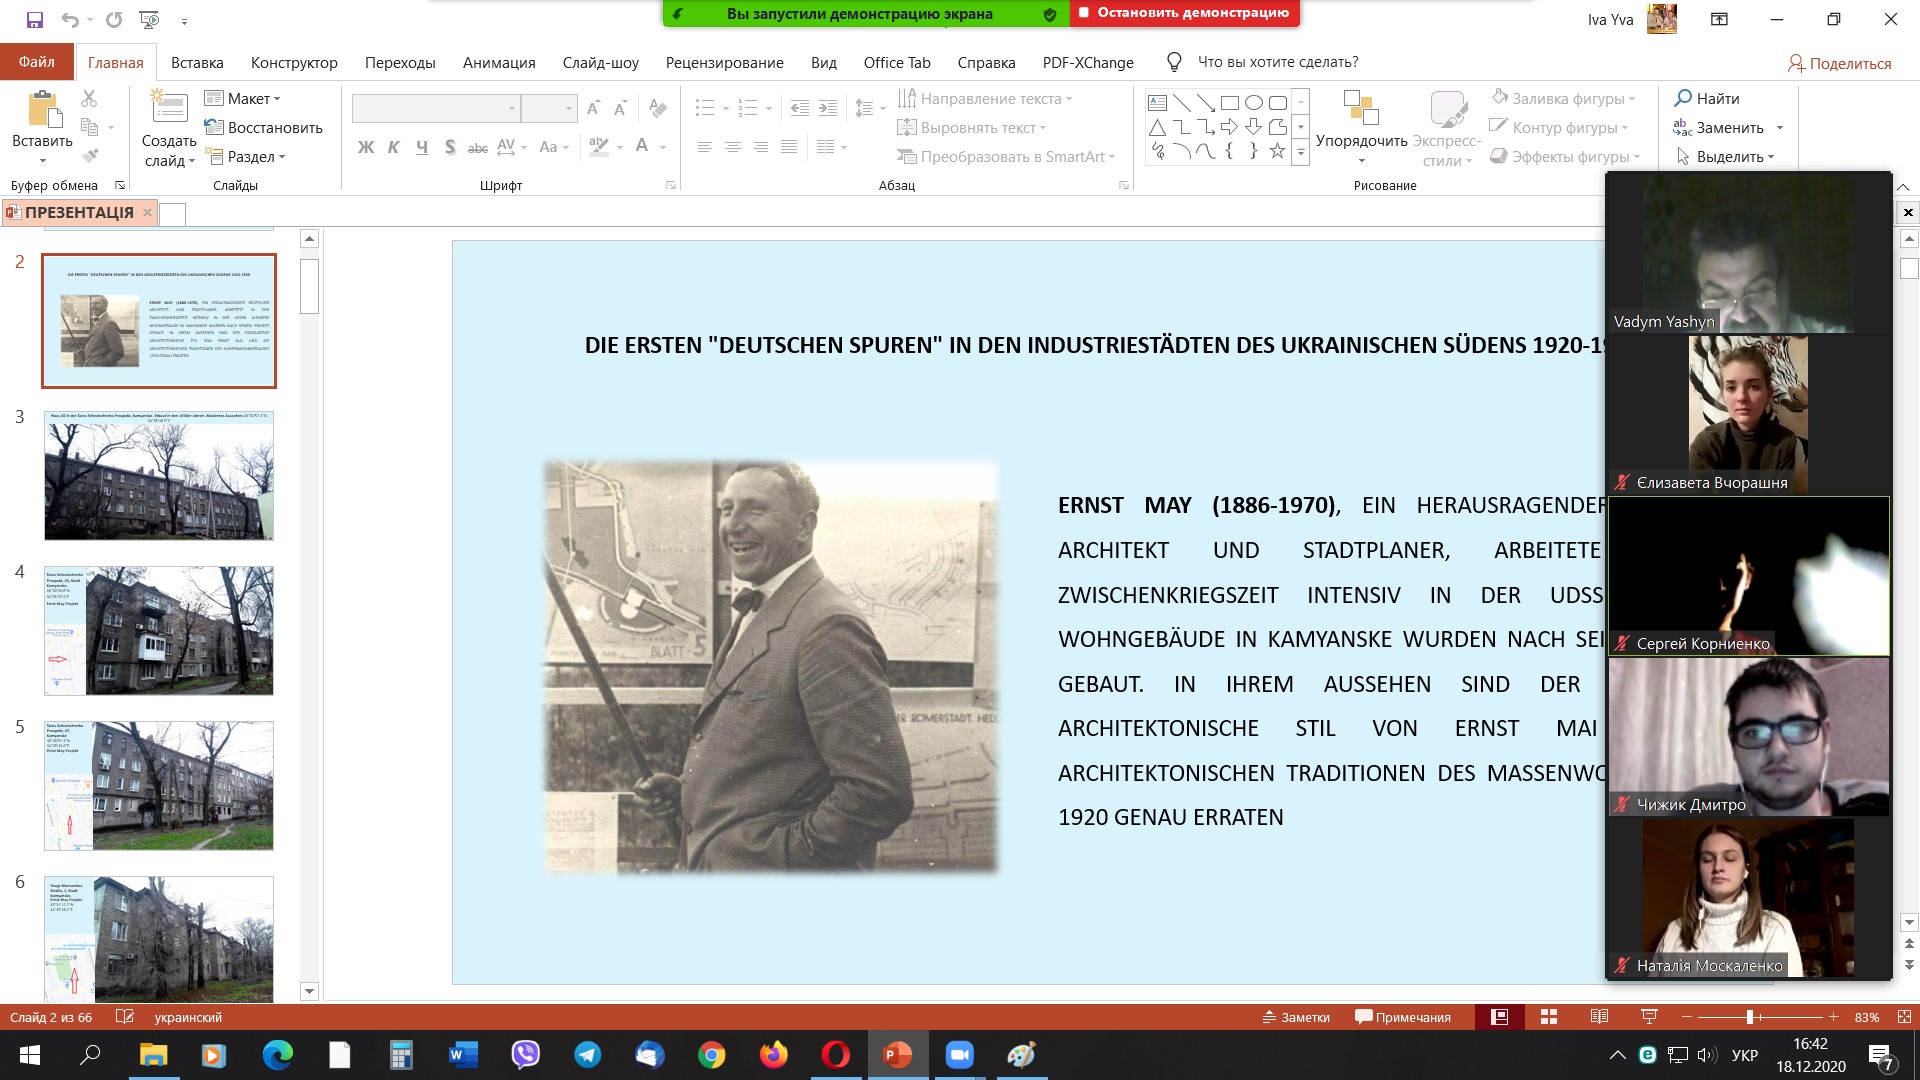This screenshot has width=1920, height=1080.
Task: Toggle italic (К) formatting
Action: (394, 147)
